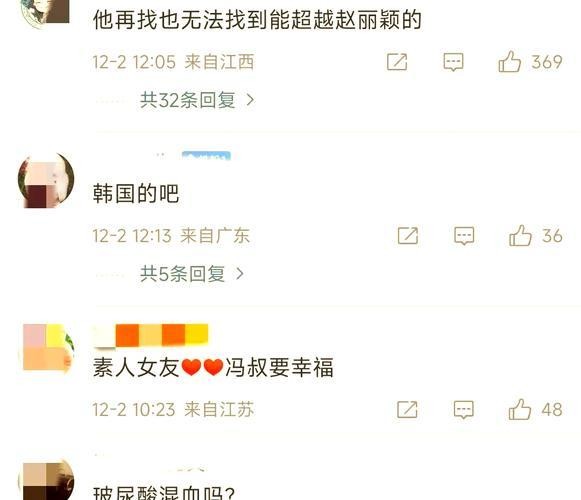This screenshot has width=581, height=500.
Task: Reply to the 韩国的吧 comment
Action: tap(464, 236)
